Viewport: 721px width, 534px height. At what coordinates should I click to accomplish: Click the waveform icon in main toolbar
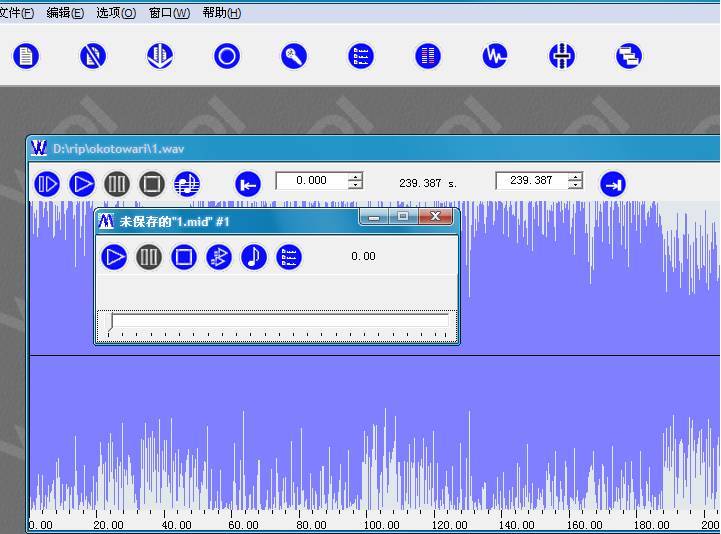[495, 56]
